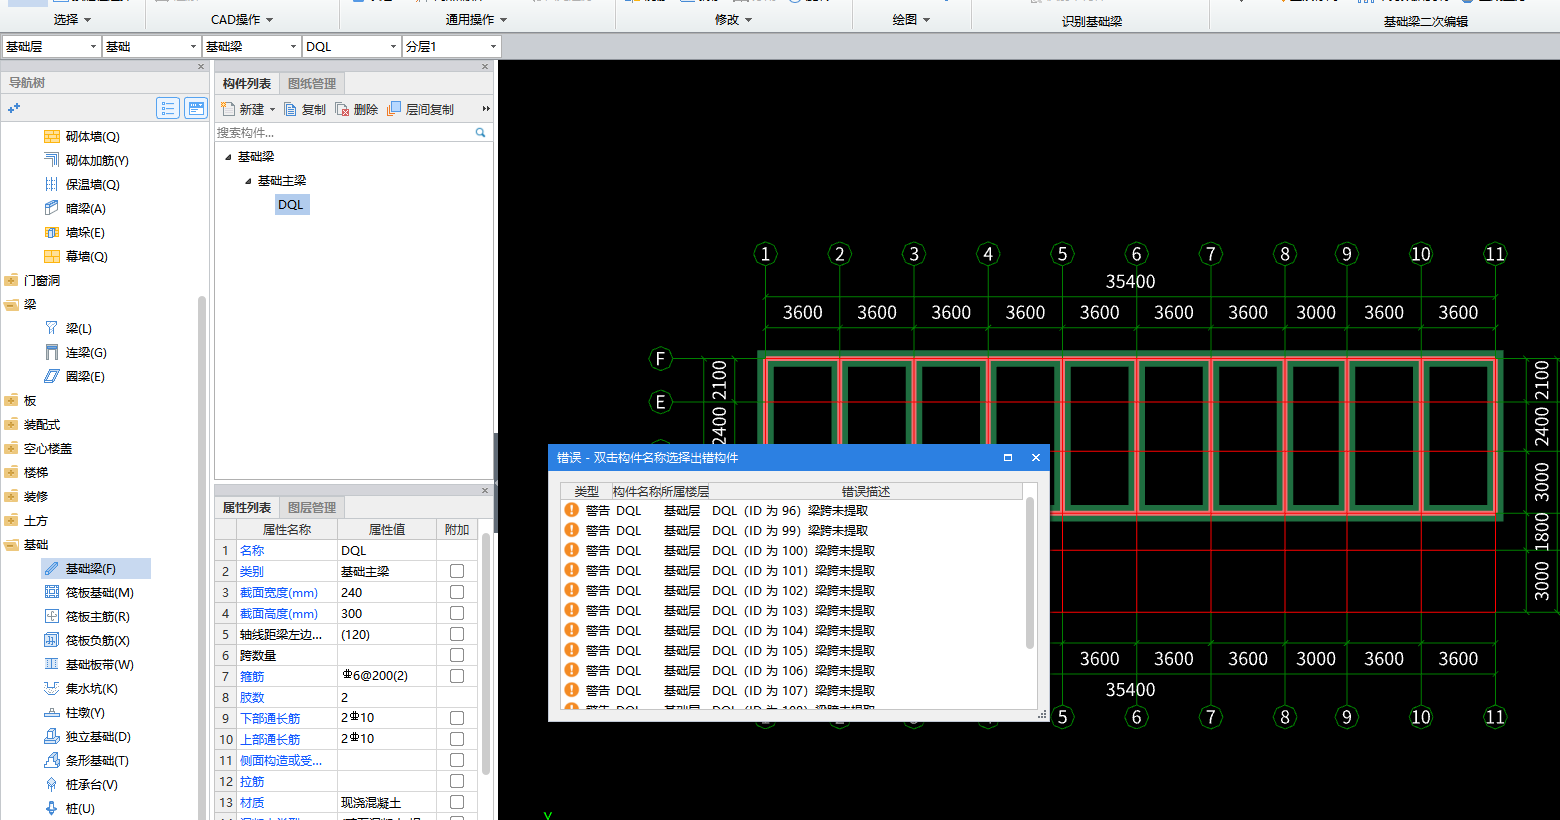Toggle 附加 checkbox for 箍筋 row
Image resolution: width=1560 pixels, height=820 pixels.
click(457, 676)
